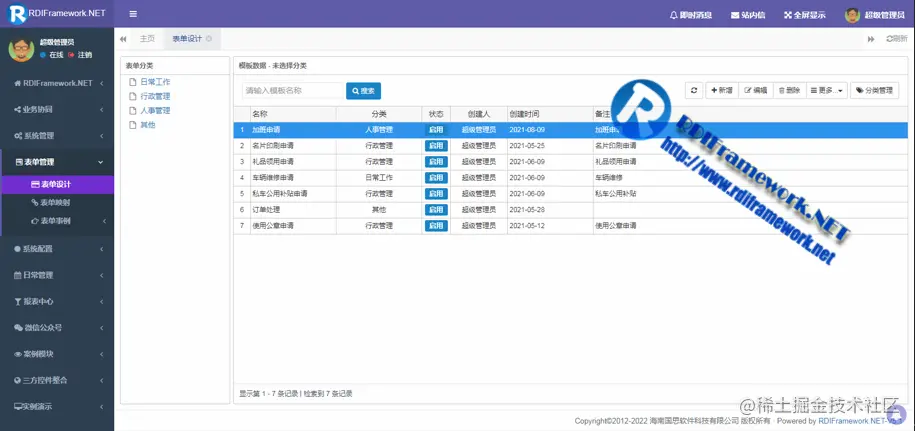Screen dimensions: 915x431
Task: Select the 人事管理 category in the tree
Action: point(155,110)
